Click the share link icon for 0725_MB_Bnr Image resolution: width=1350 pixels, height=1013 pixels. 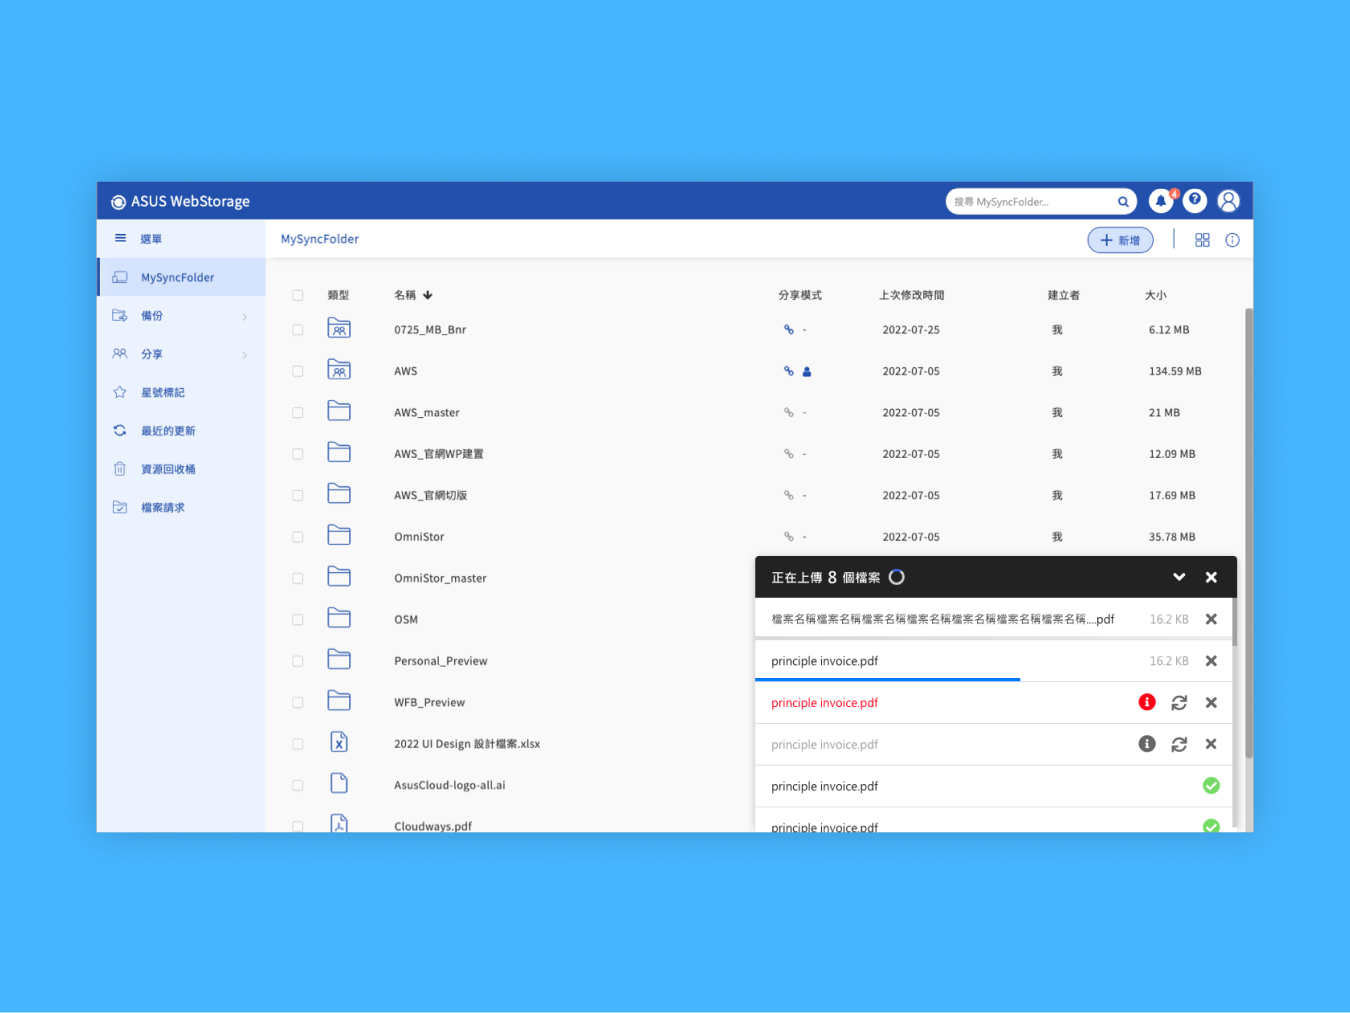tap(789, 329)
